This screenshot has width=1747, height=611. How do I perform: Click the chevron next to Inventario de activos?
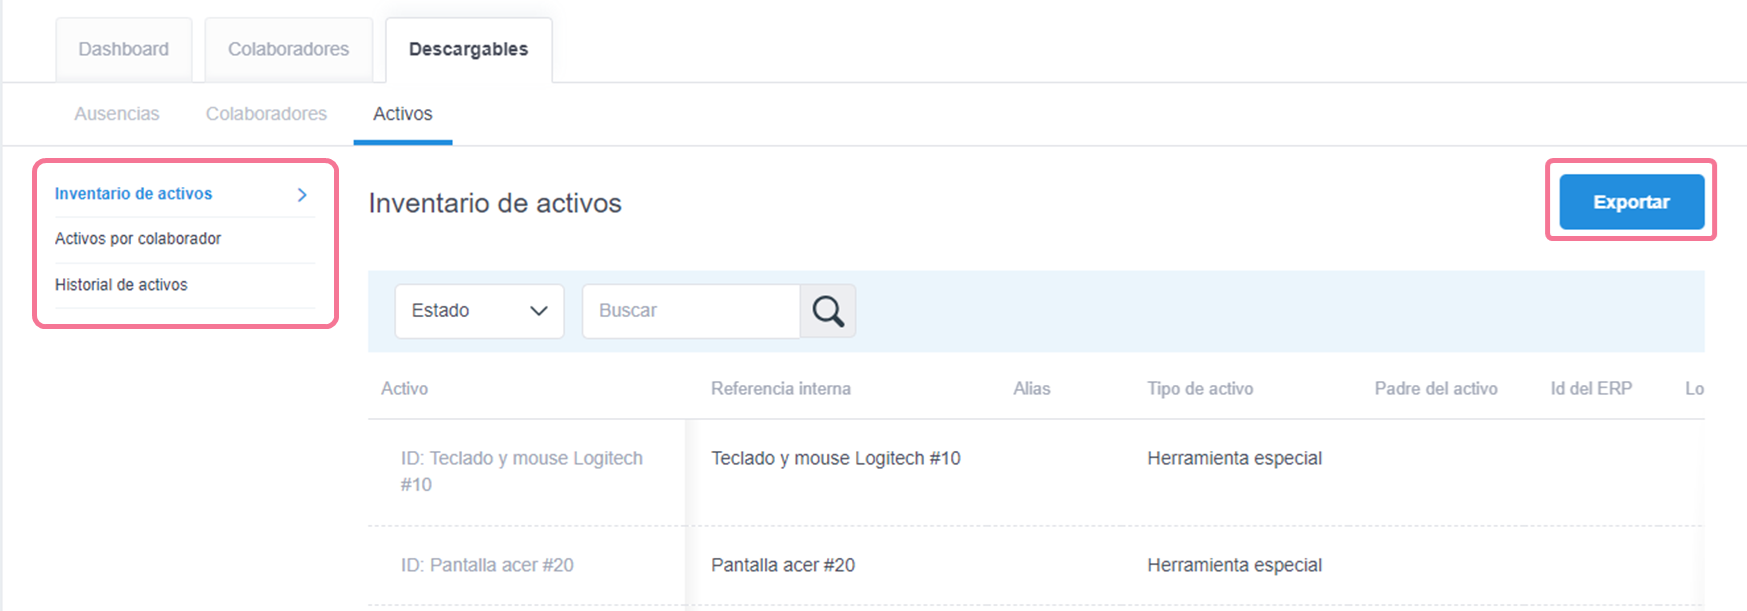click(x=302, y=195)
